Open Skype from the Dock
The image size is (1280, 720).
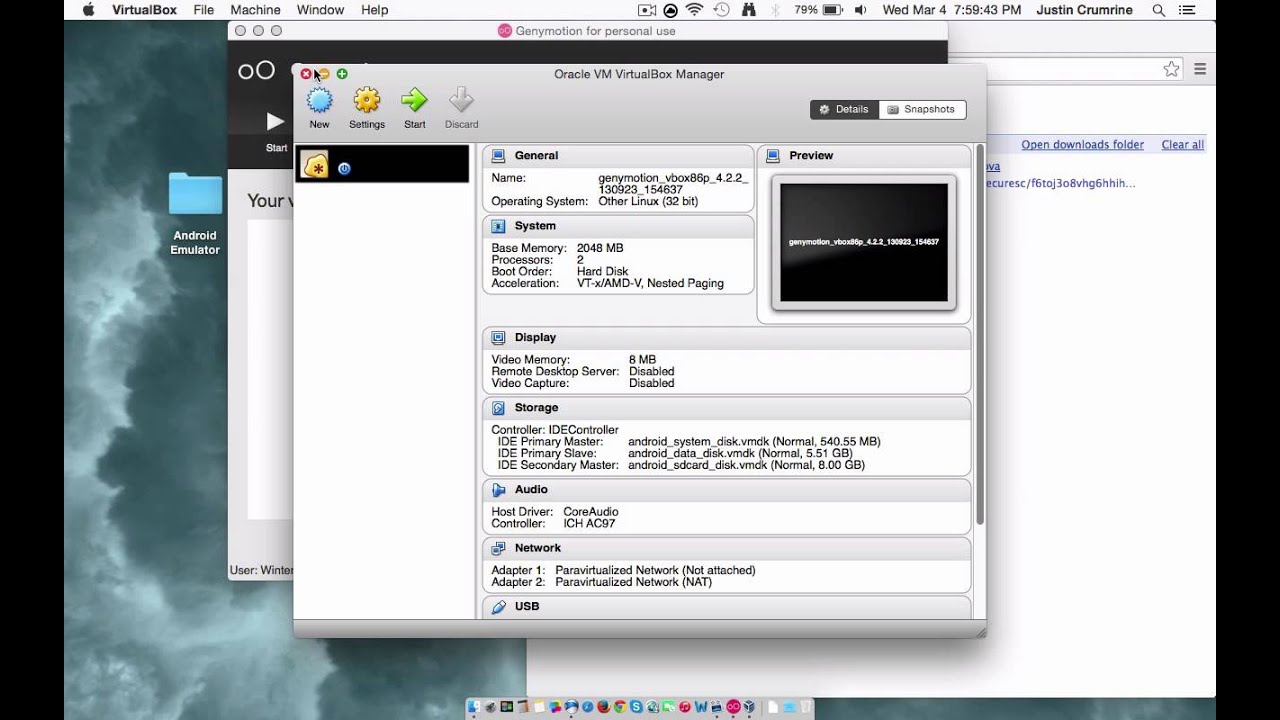[636, 707]
